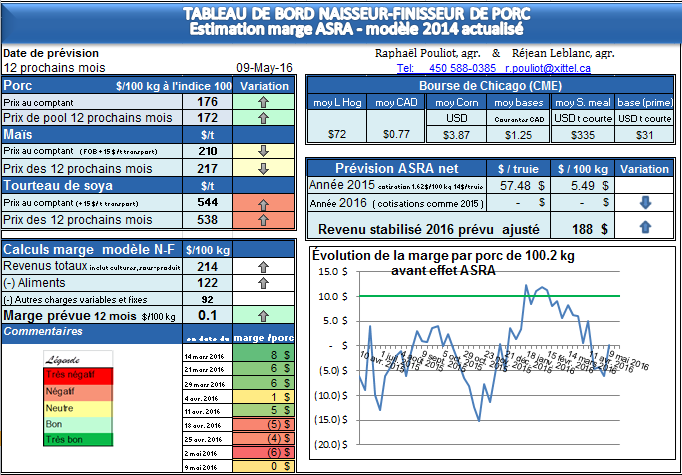Click the up arrow for Prix de pool 172
Screen dimensions: 682x475
coord(264,118)
